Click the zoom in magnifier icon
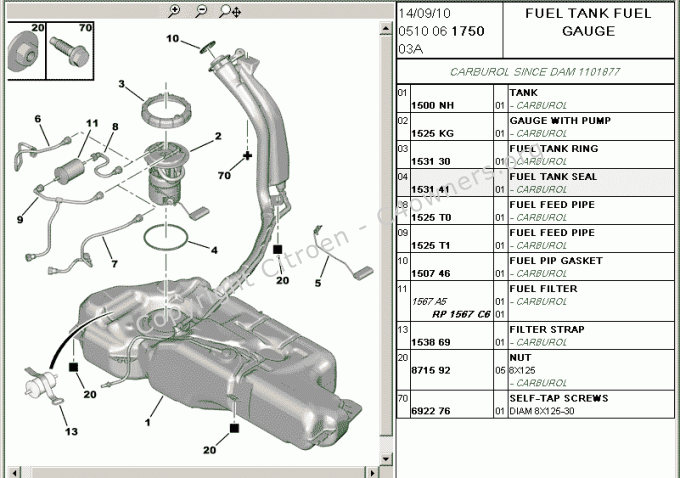 click(x=174, y=11)
